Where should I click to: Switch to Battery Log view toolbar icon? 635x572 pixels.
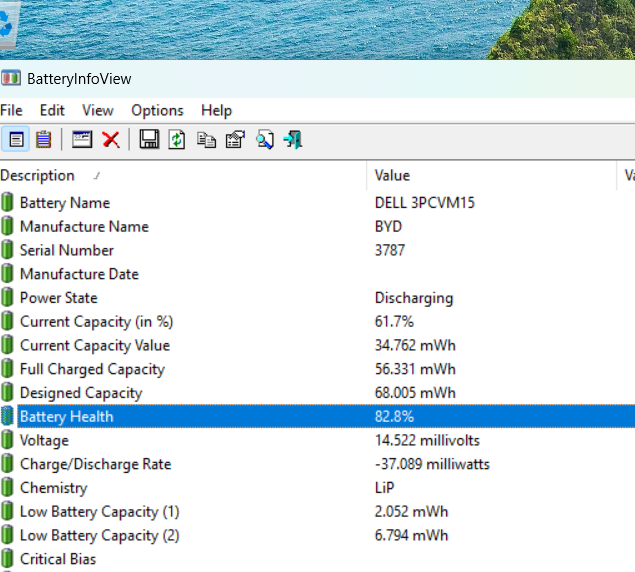43,140
